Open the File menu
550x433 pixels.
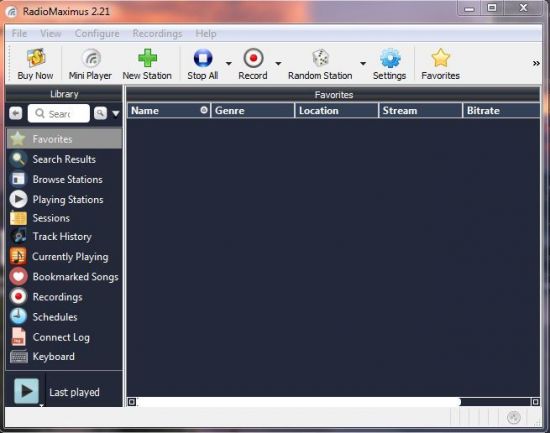coord(19,34)
